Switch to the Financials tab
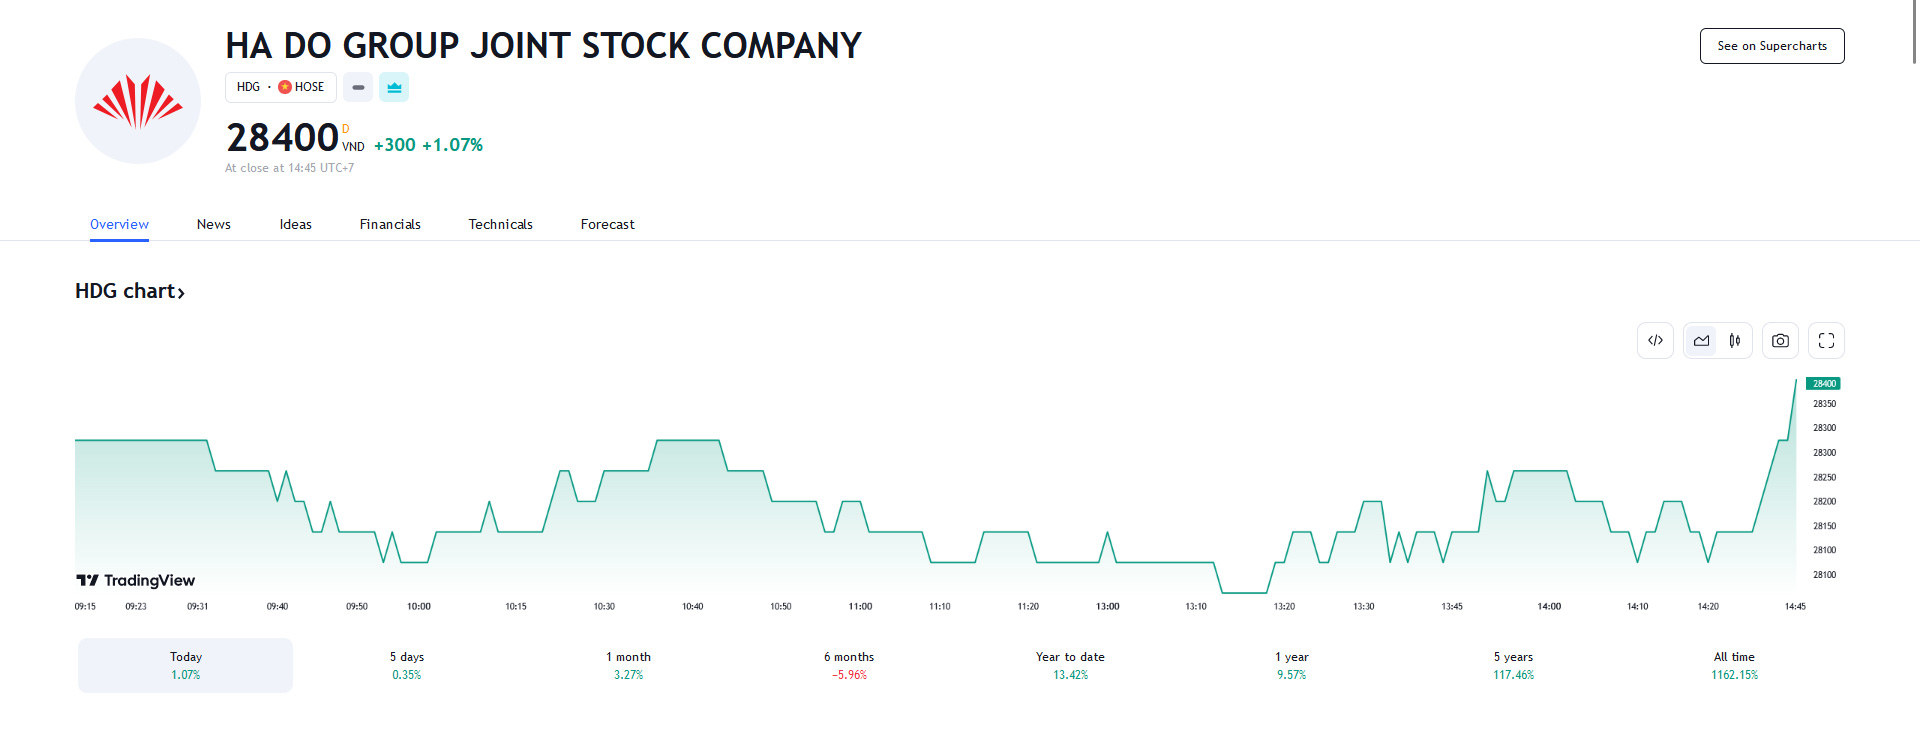1920x748 pixels. point(390,224)
